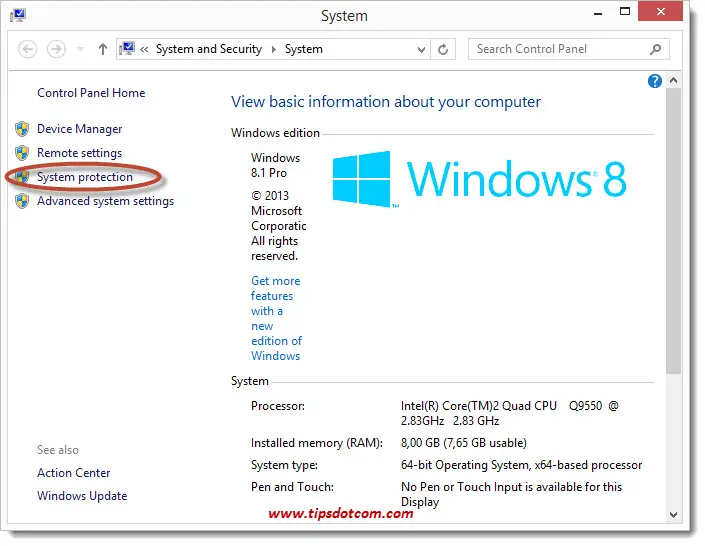
Task: Click the 'Installed memory (RAM):' label
Action: 317,443
